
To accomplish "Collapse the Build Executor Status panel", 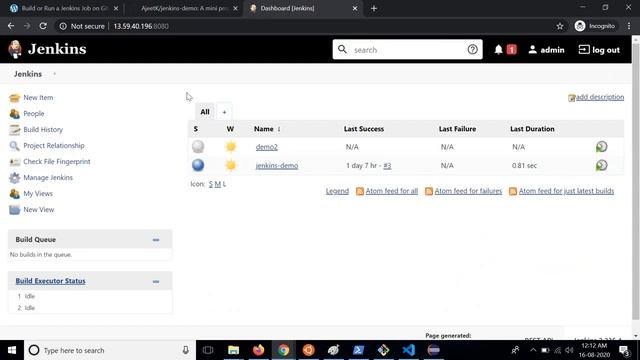I will (156, 281).
